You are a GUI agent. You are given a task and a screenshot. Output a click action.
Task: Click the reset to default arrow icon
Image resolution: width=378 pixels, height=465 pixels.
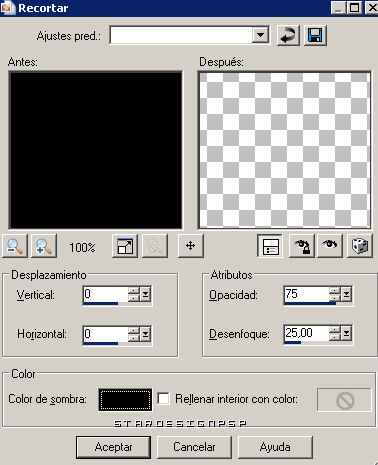288,35
